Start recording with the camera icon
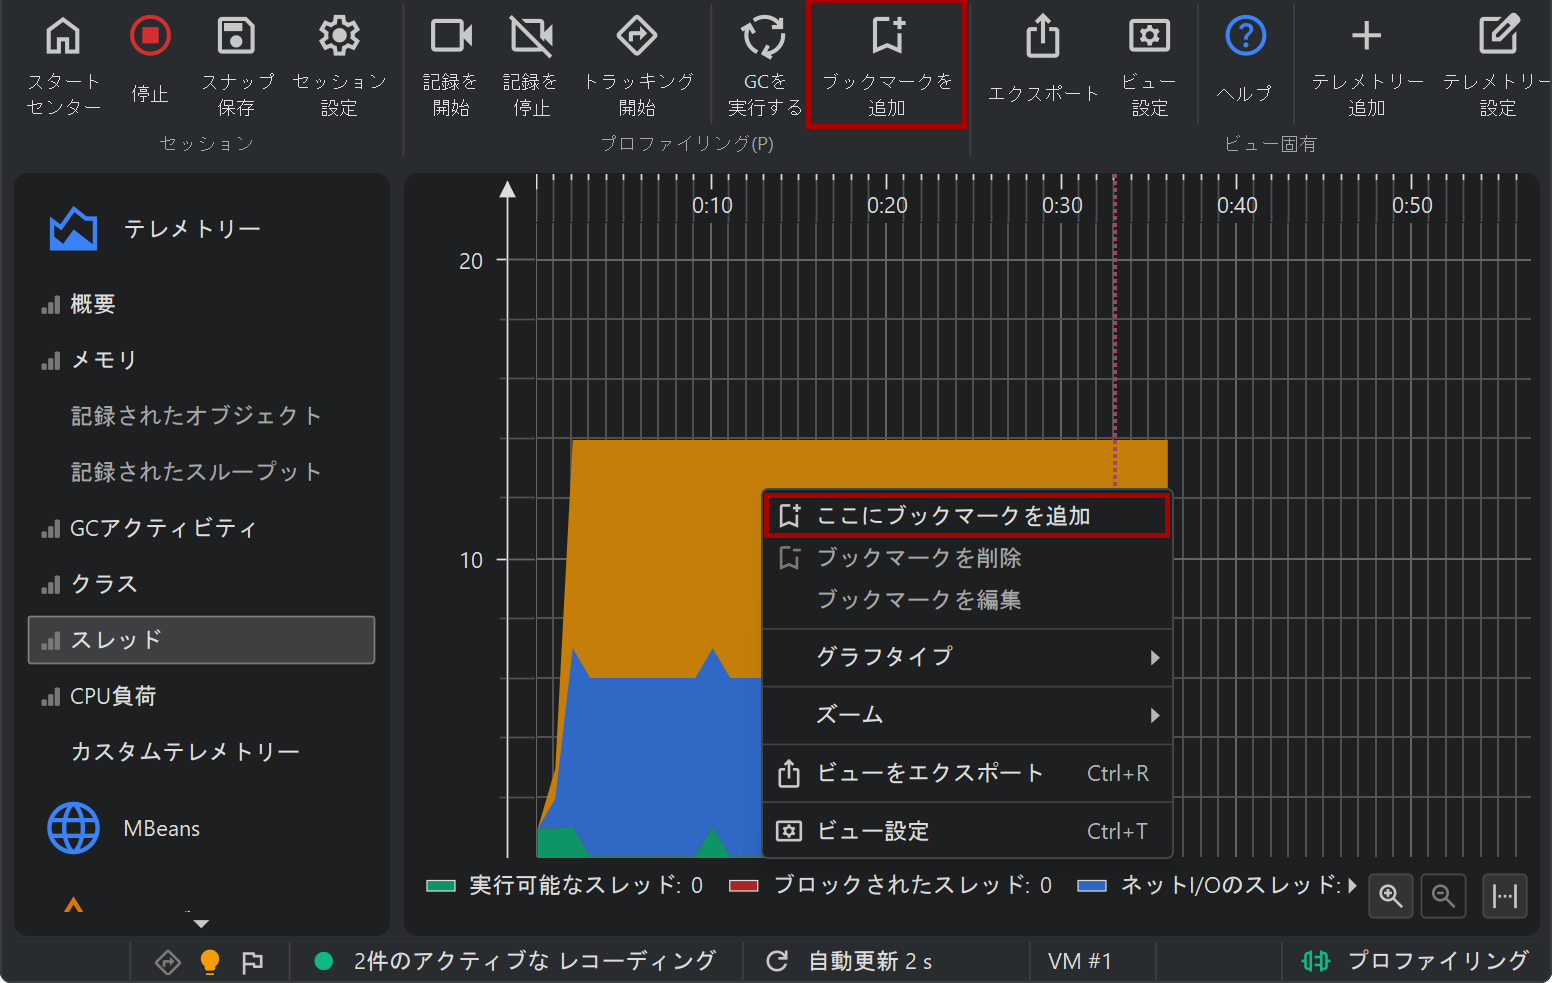 pyautogui.click(x=450, y=37)
